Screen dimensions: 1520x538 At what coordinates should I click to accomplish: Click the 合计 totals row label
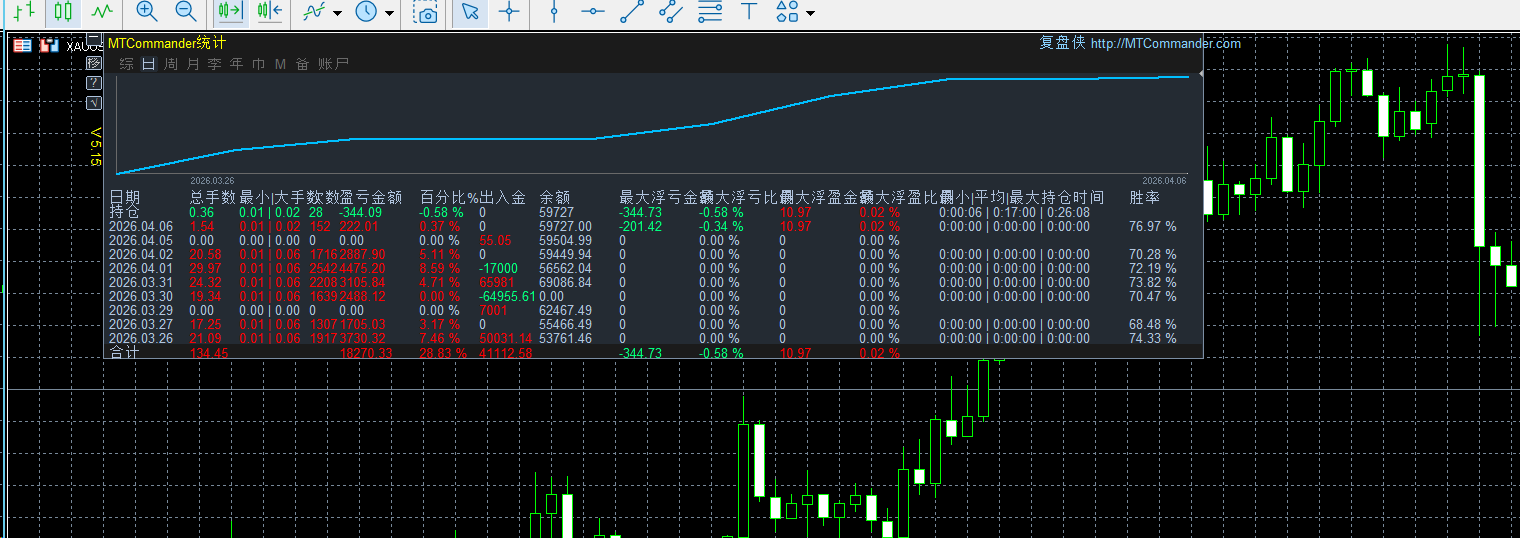(125, 353)
